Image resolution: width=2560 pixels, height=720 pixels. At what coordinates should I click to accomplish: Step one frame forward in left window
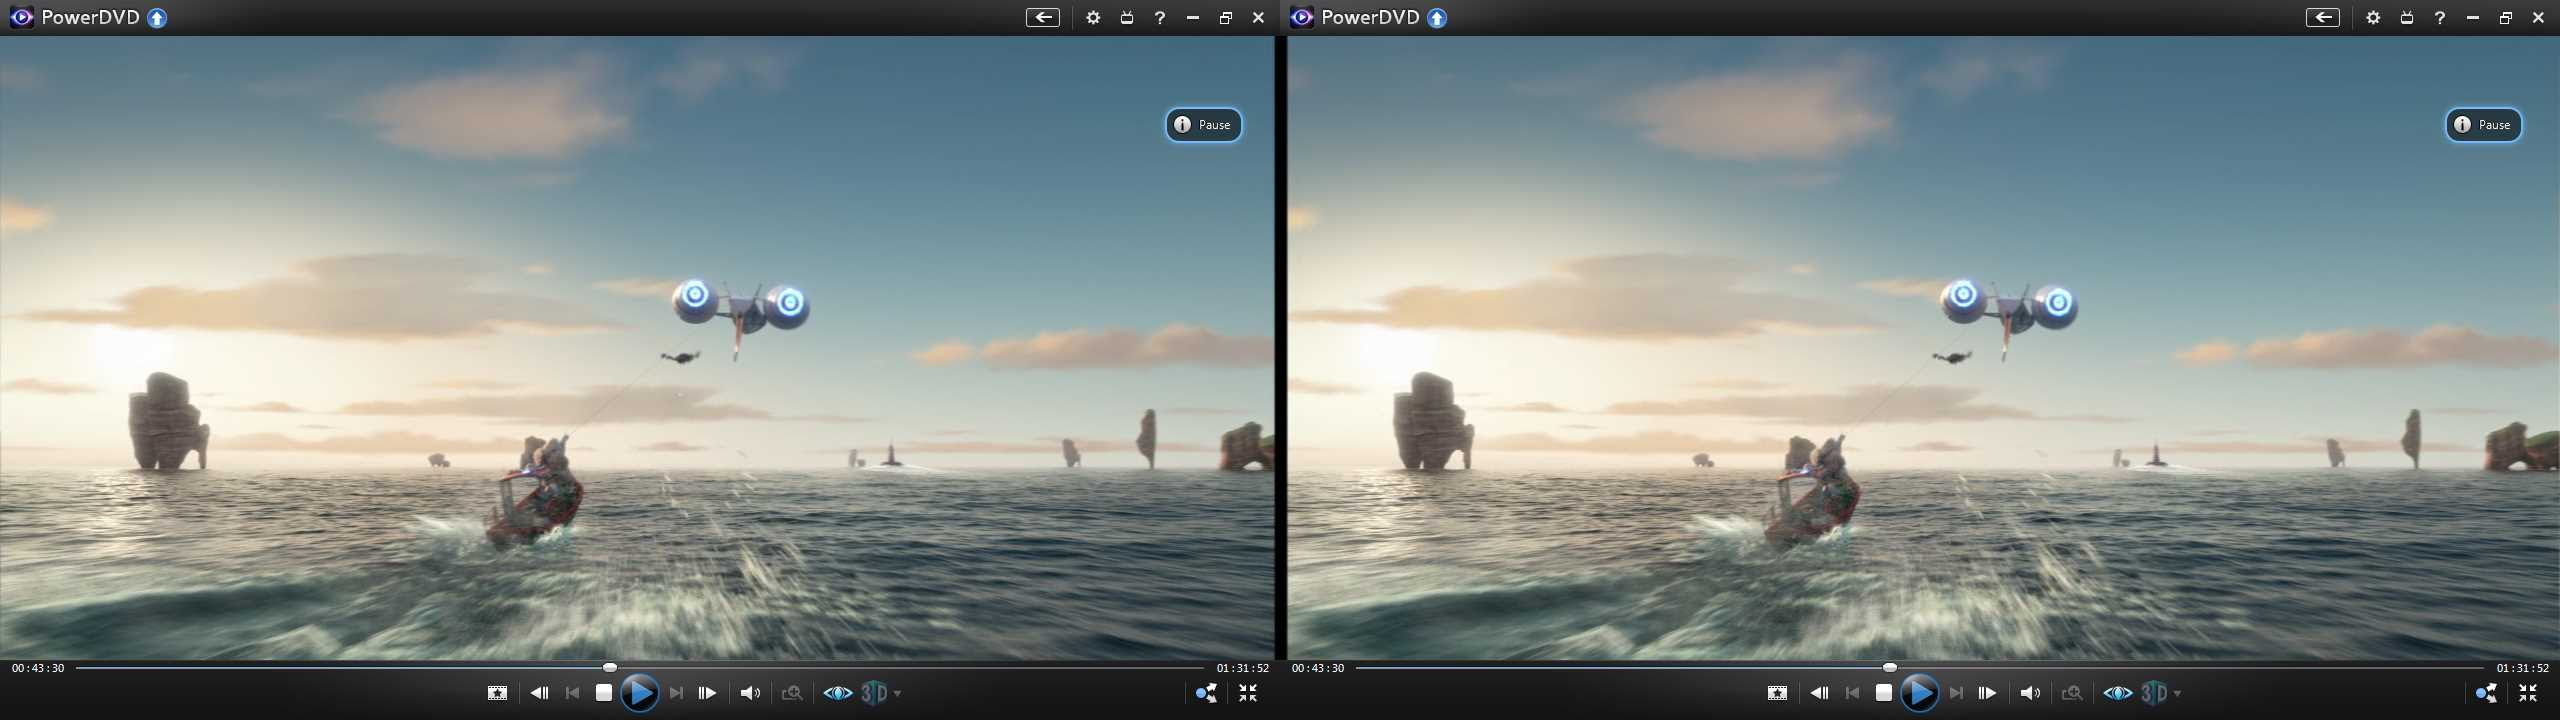click(x=707, y=692)
